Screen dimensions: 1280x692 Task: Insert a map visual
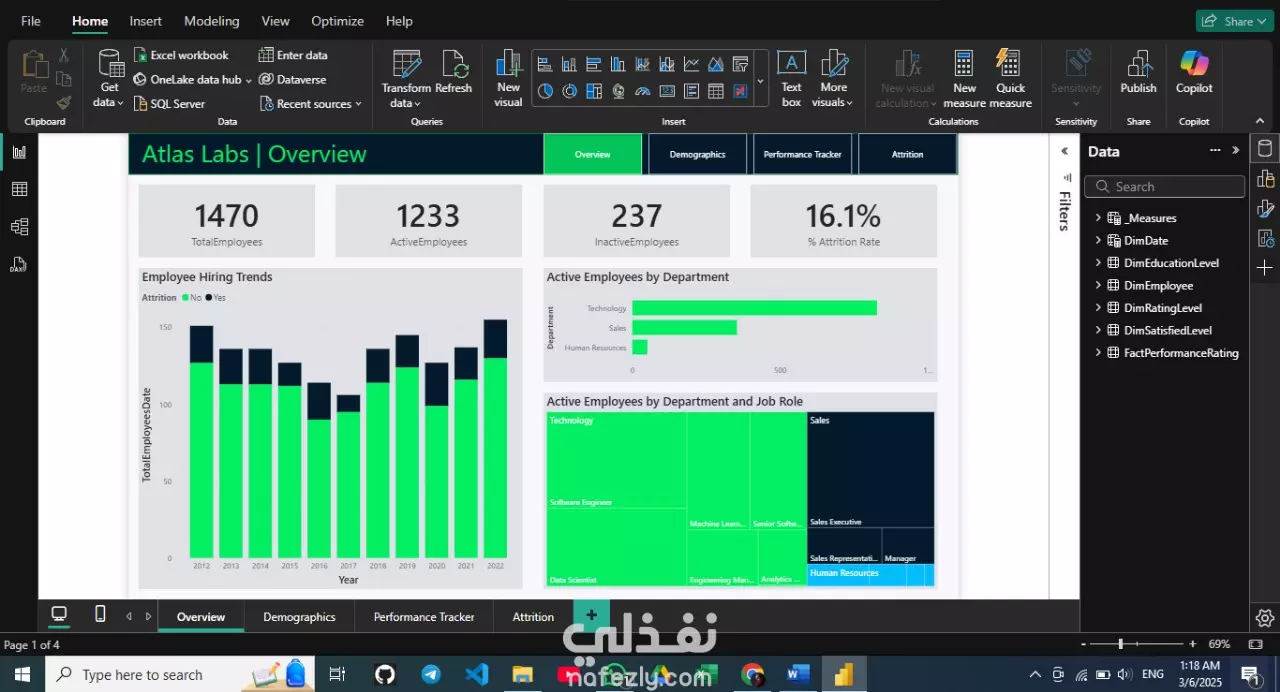click(x=618, y=91)
